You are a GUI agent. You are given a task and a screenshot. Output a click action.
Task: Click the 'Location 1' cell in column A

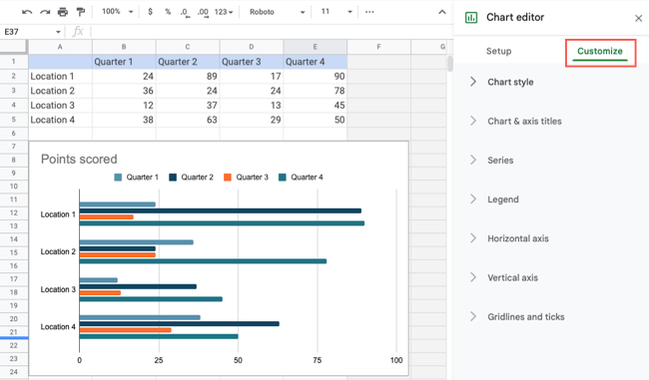[60, 76]
